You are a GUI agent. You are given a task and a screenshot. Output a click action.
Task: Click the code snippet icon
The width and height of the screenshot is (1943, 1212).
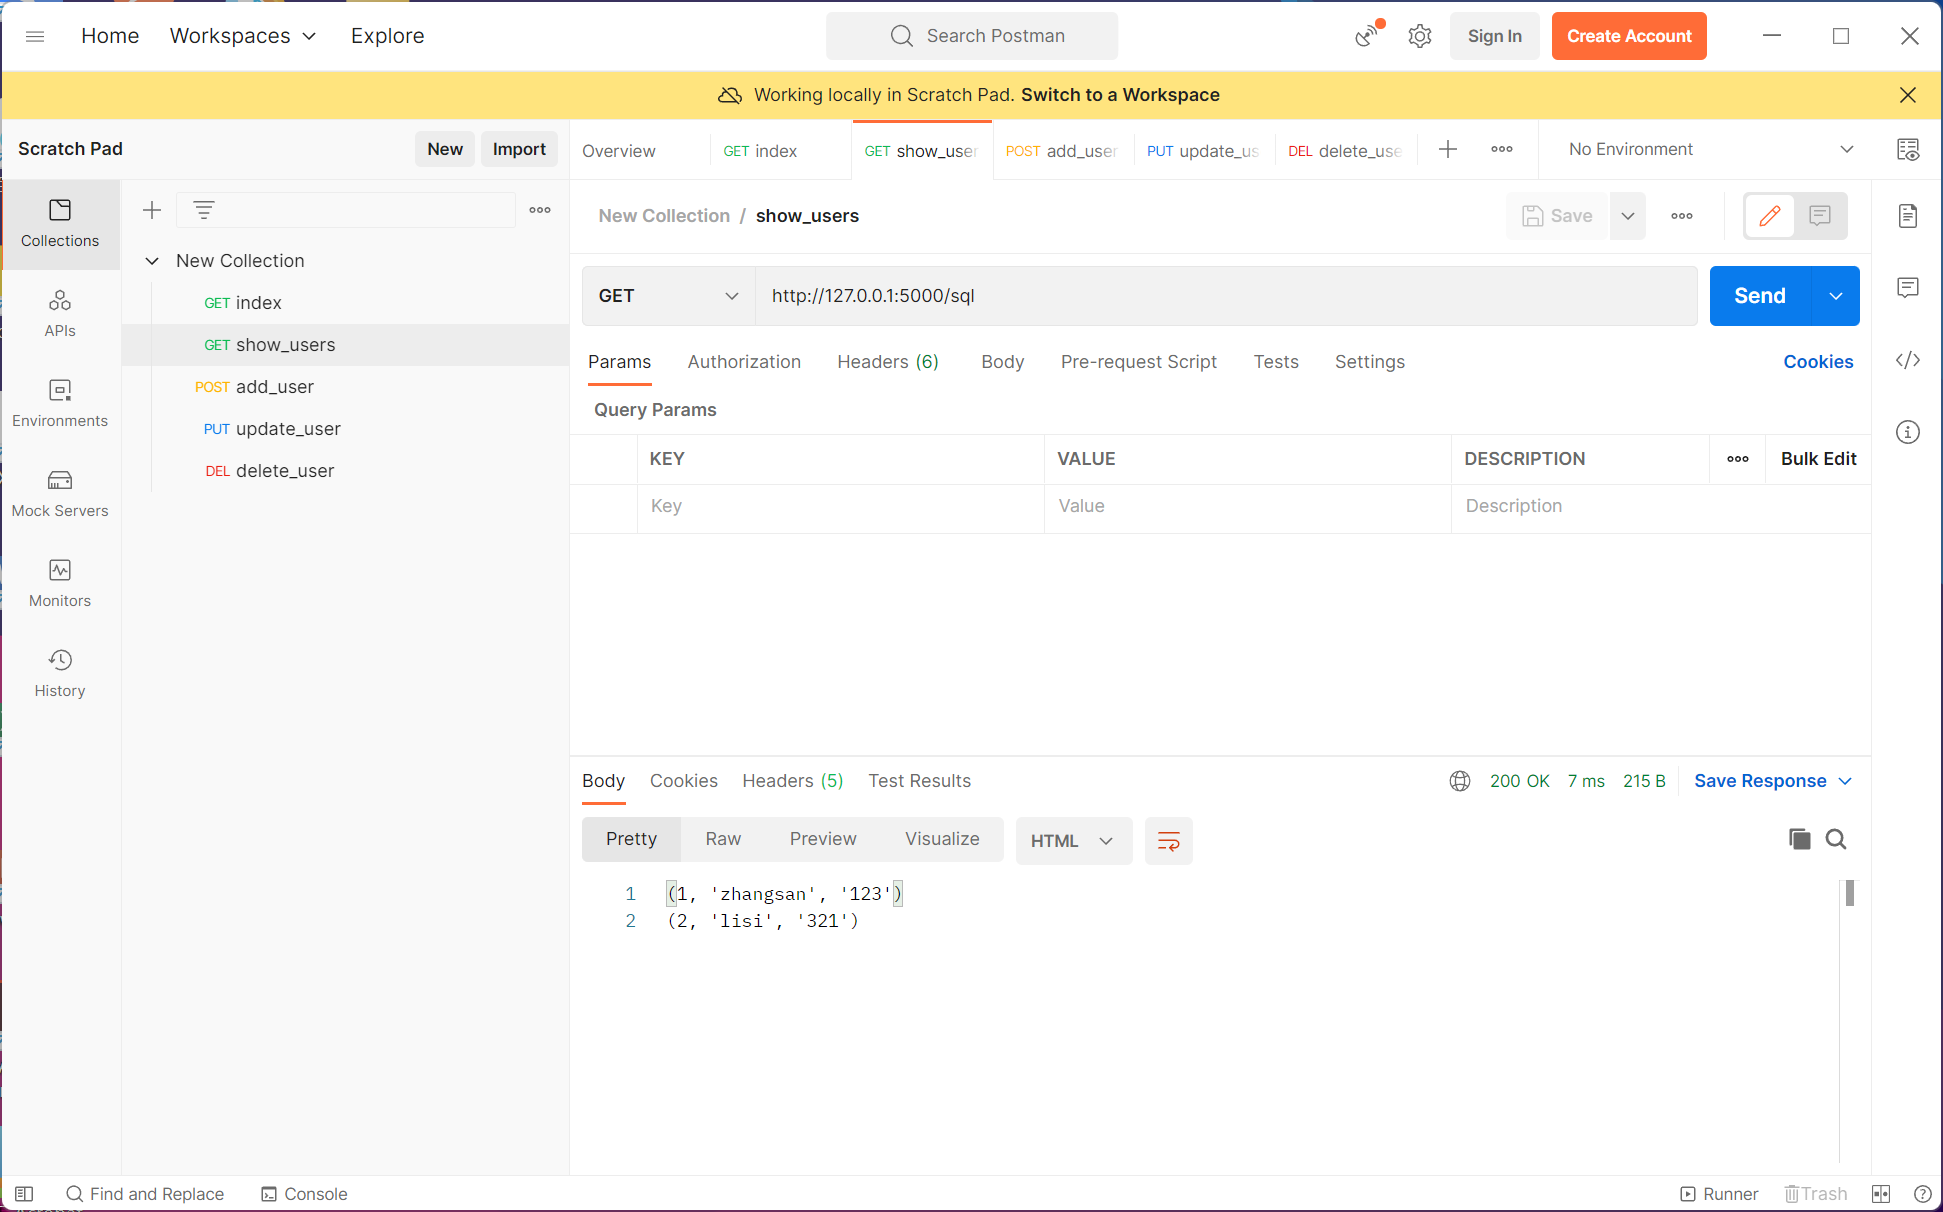[x=1907, y=360]
